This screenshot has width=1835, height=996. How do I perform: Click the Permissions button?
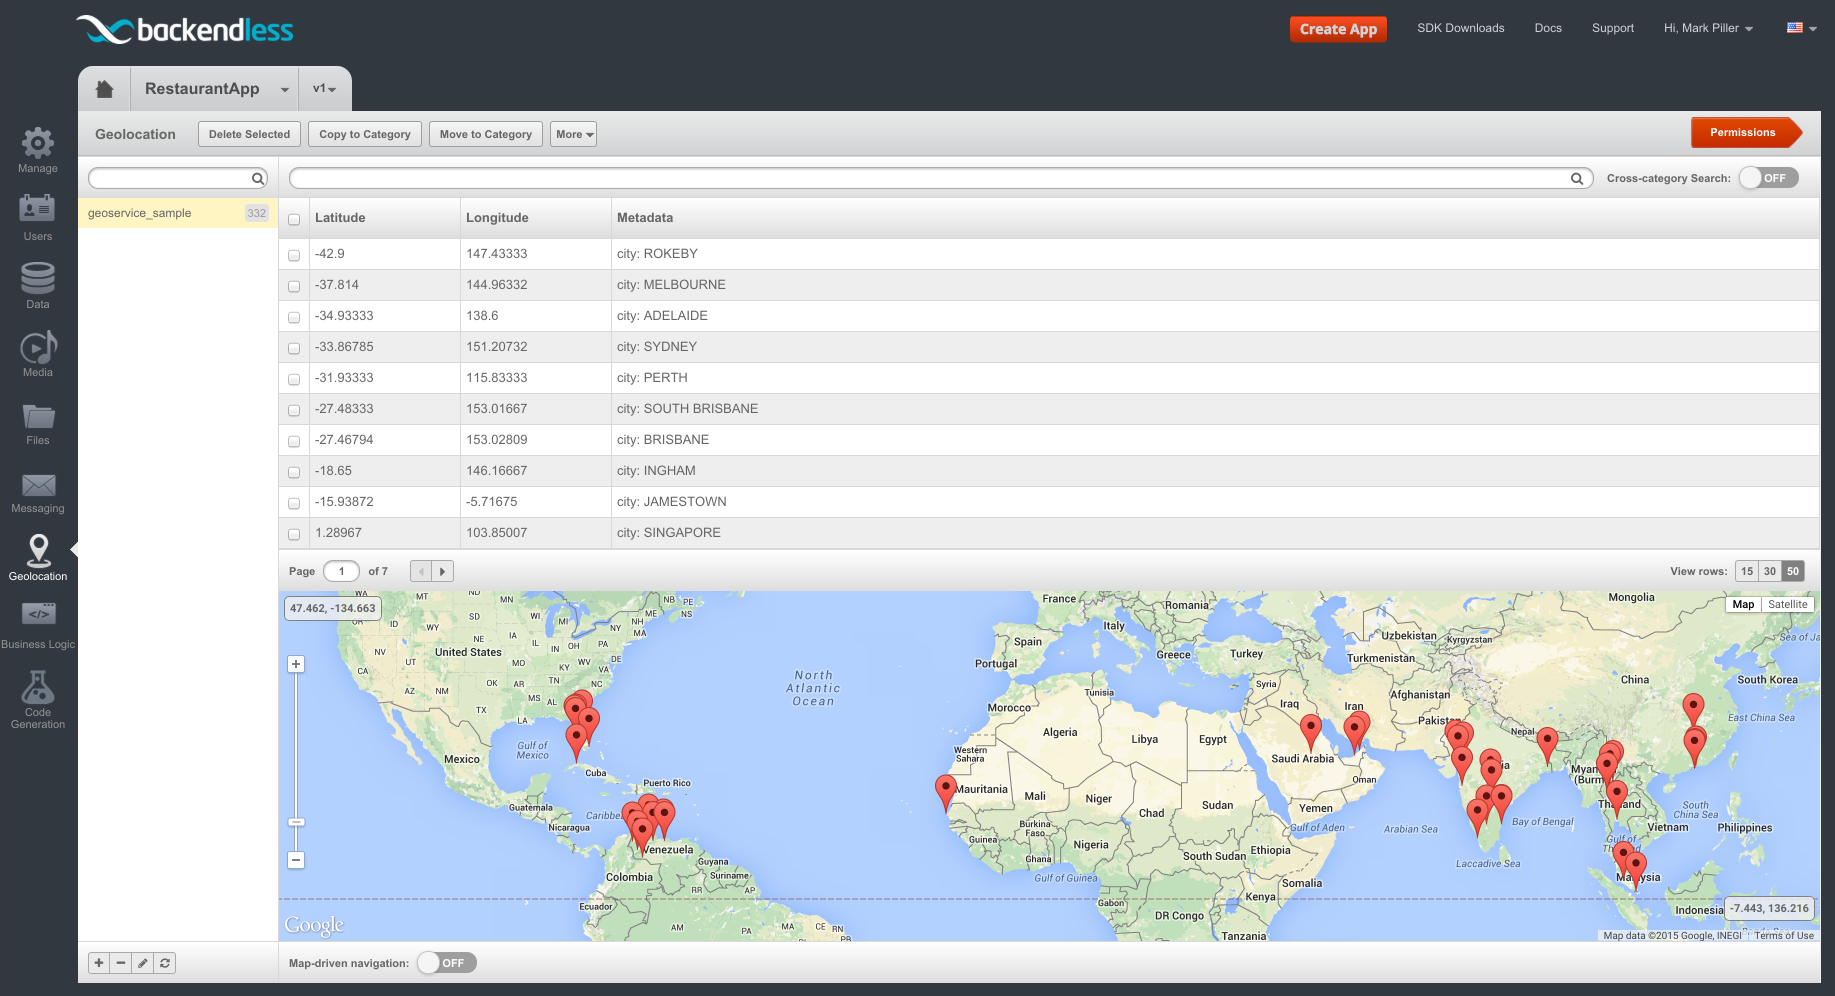(x=1743, y=132)
